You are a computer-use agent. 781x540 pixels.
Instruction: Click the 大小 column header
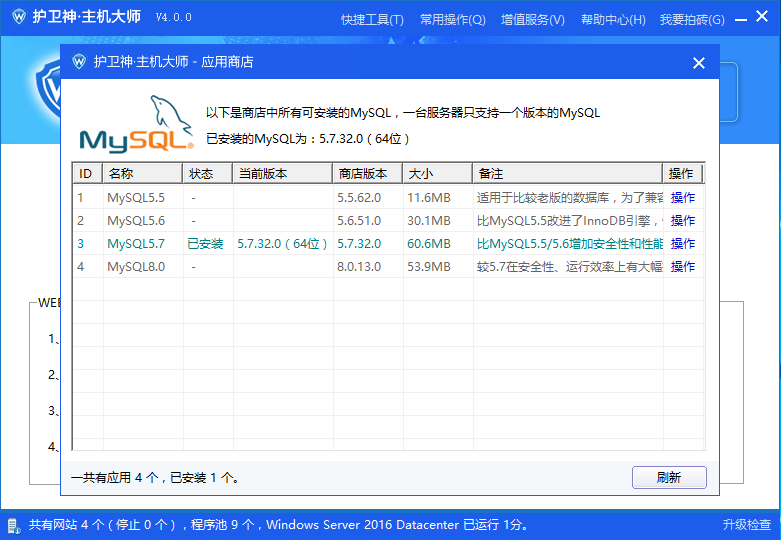coord(437,173)
